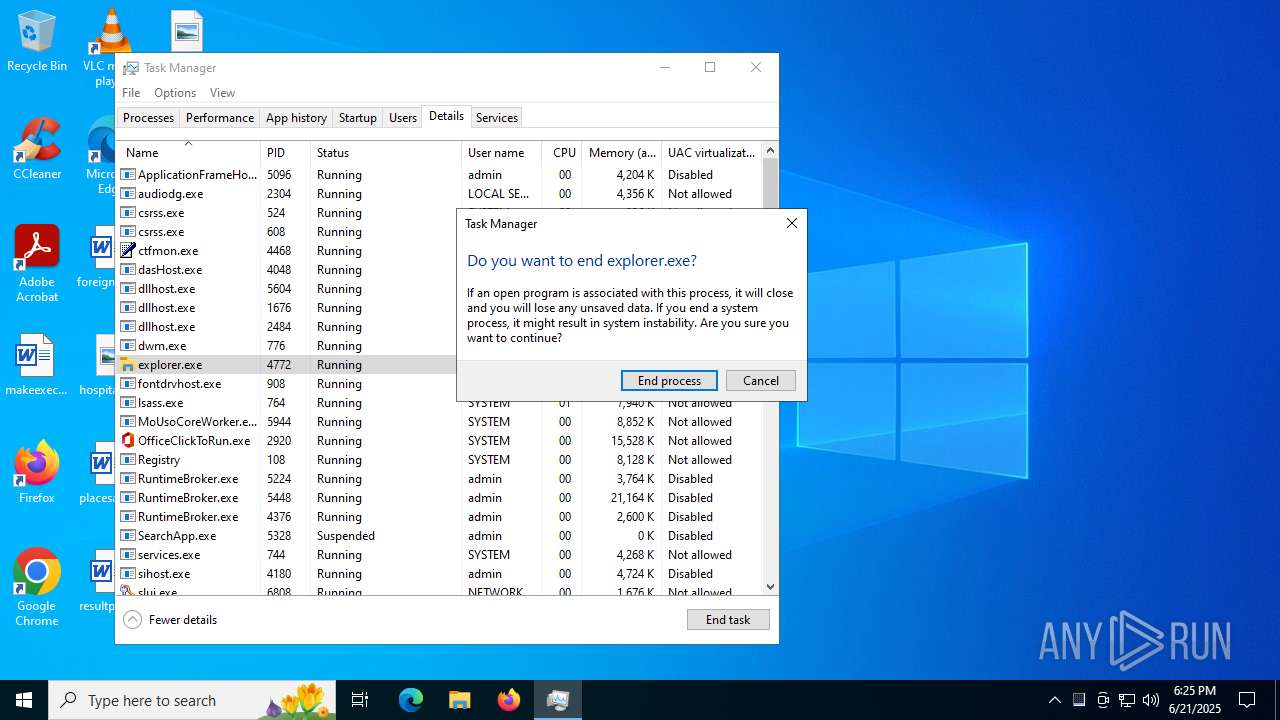Viewport: 1280px width, 720px height.
Task: Open the View menu
Action: coord(222,93)
